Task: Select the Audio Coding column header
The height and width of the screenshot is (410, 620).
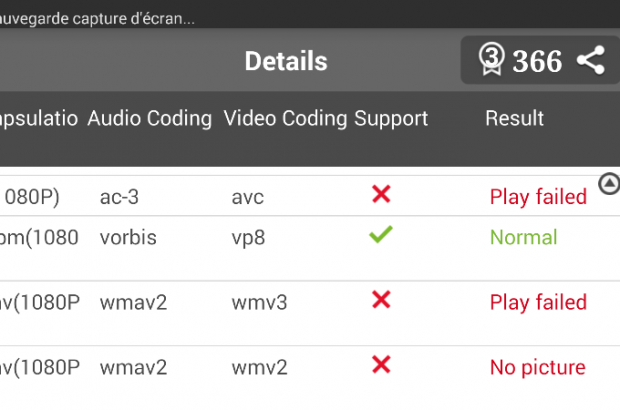Action: click(150, 118)
